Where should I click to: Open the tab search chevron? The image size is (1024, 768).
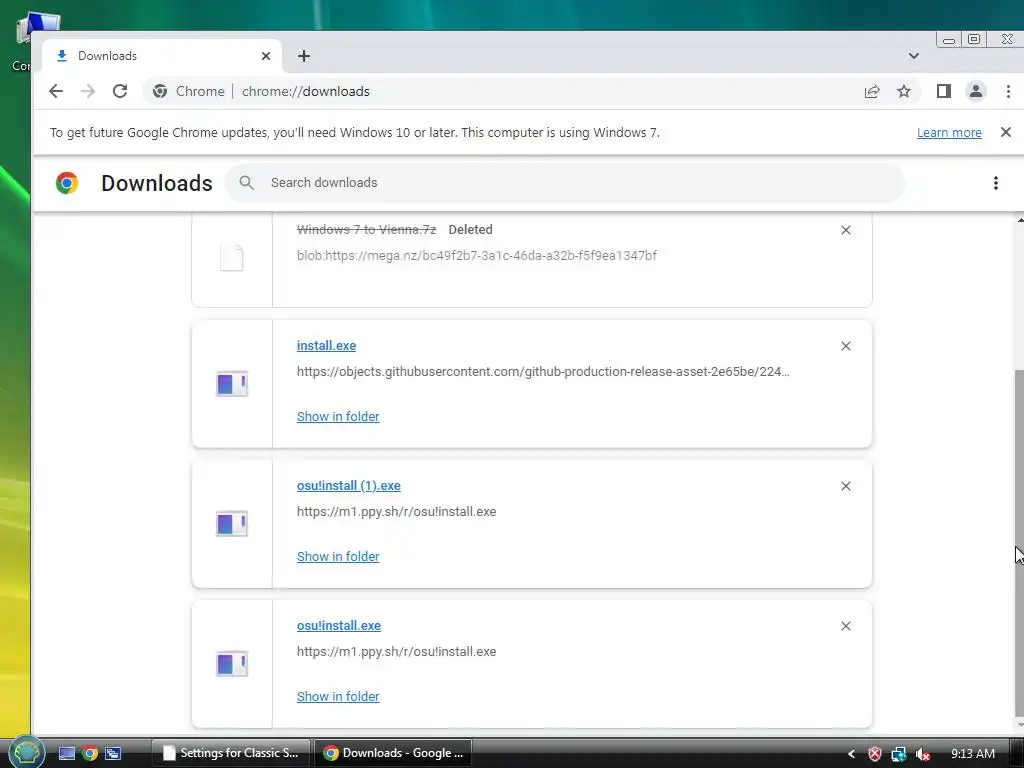click(914, 56)
